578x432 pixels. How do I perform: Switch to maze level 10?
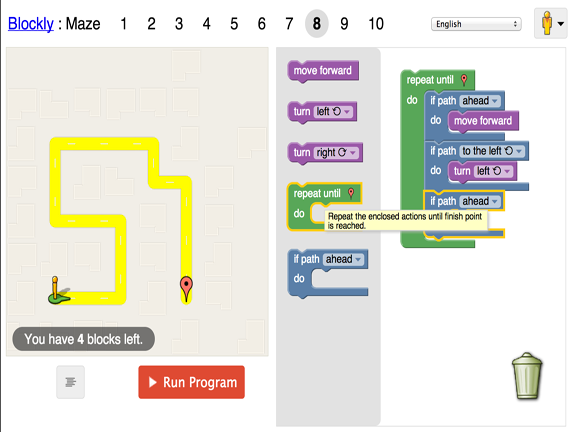(x=376, y=24)
